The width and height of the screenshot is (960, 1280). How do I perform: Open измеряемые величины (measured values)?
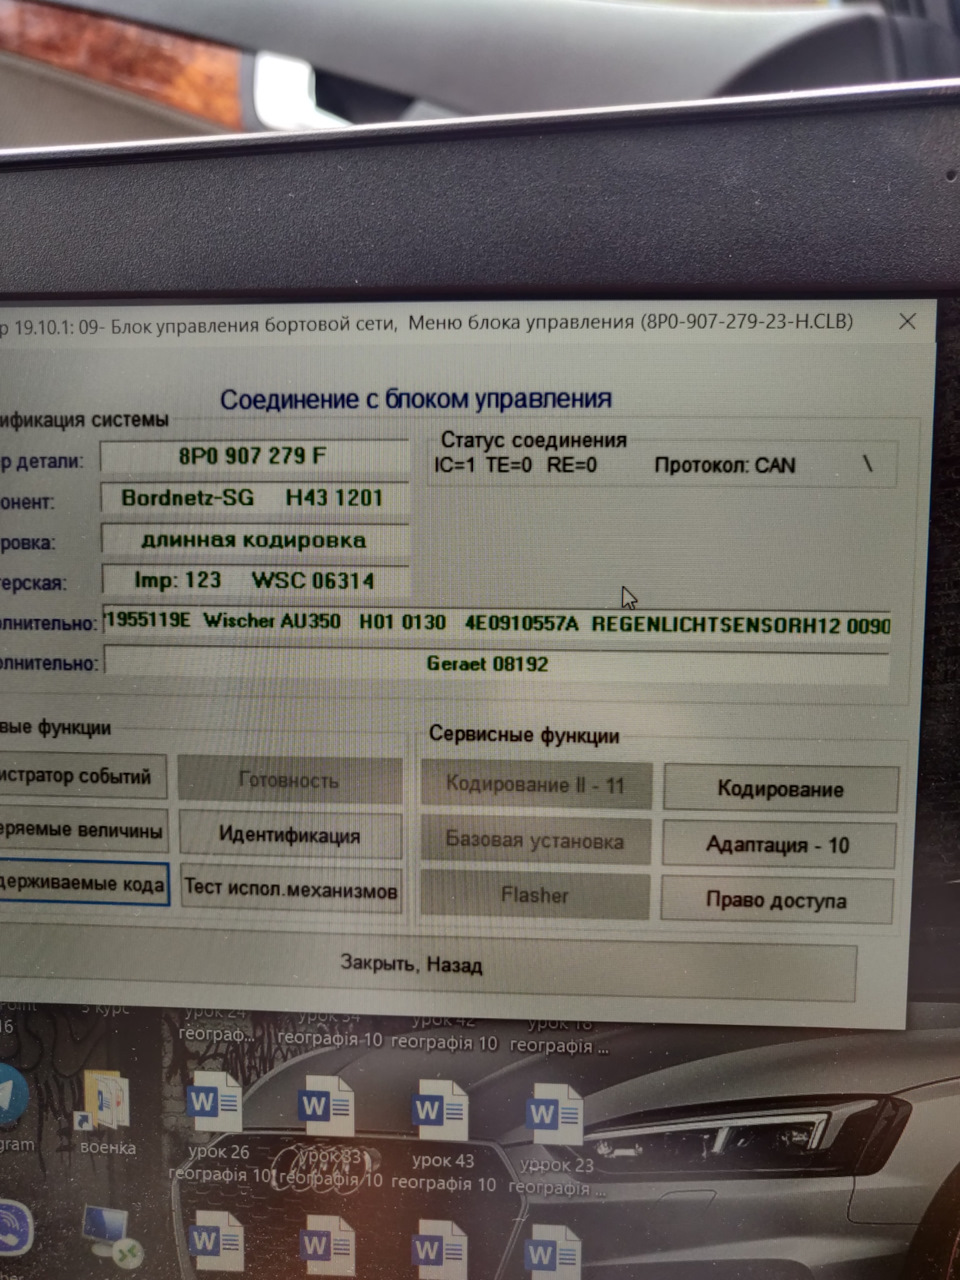(x=82, y=830)
